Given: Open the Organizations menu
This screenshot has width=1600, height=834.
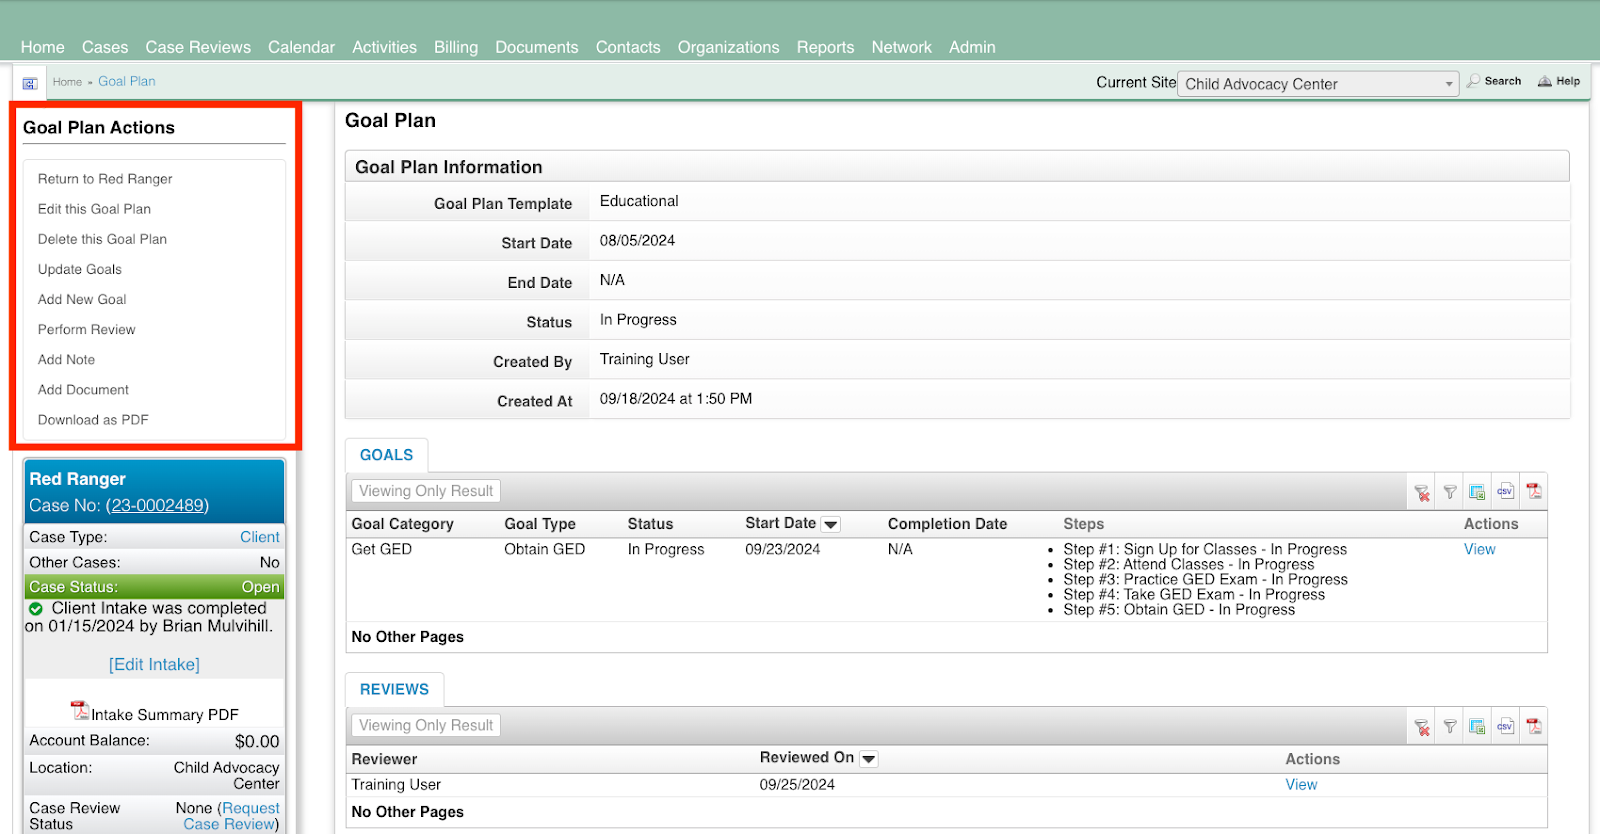Looking at the screenshot, I should pos(728,47).
